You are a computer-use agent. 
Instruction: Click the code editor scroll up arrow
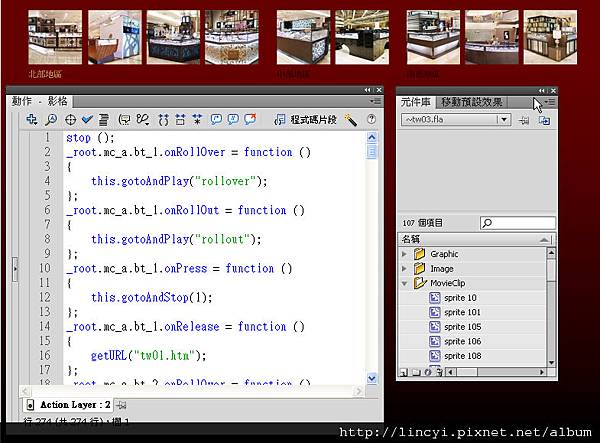click(372, 137)
